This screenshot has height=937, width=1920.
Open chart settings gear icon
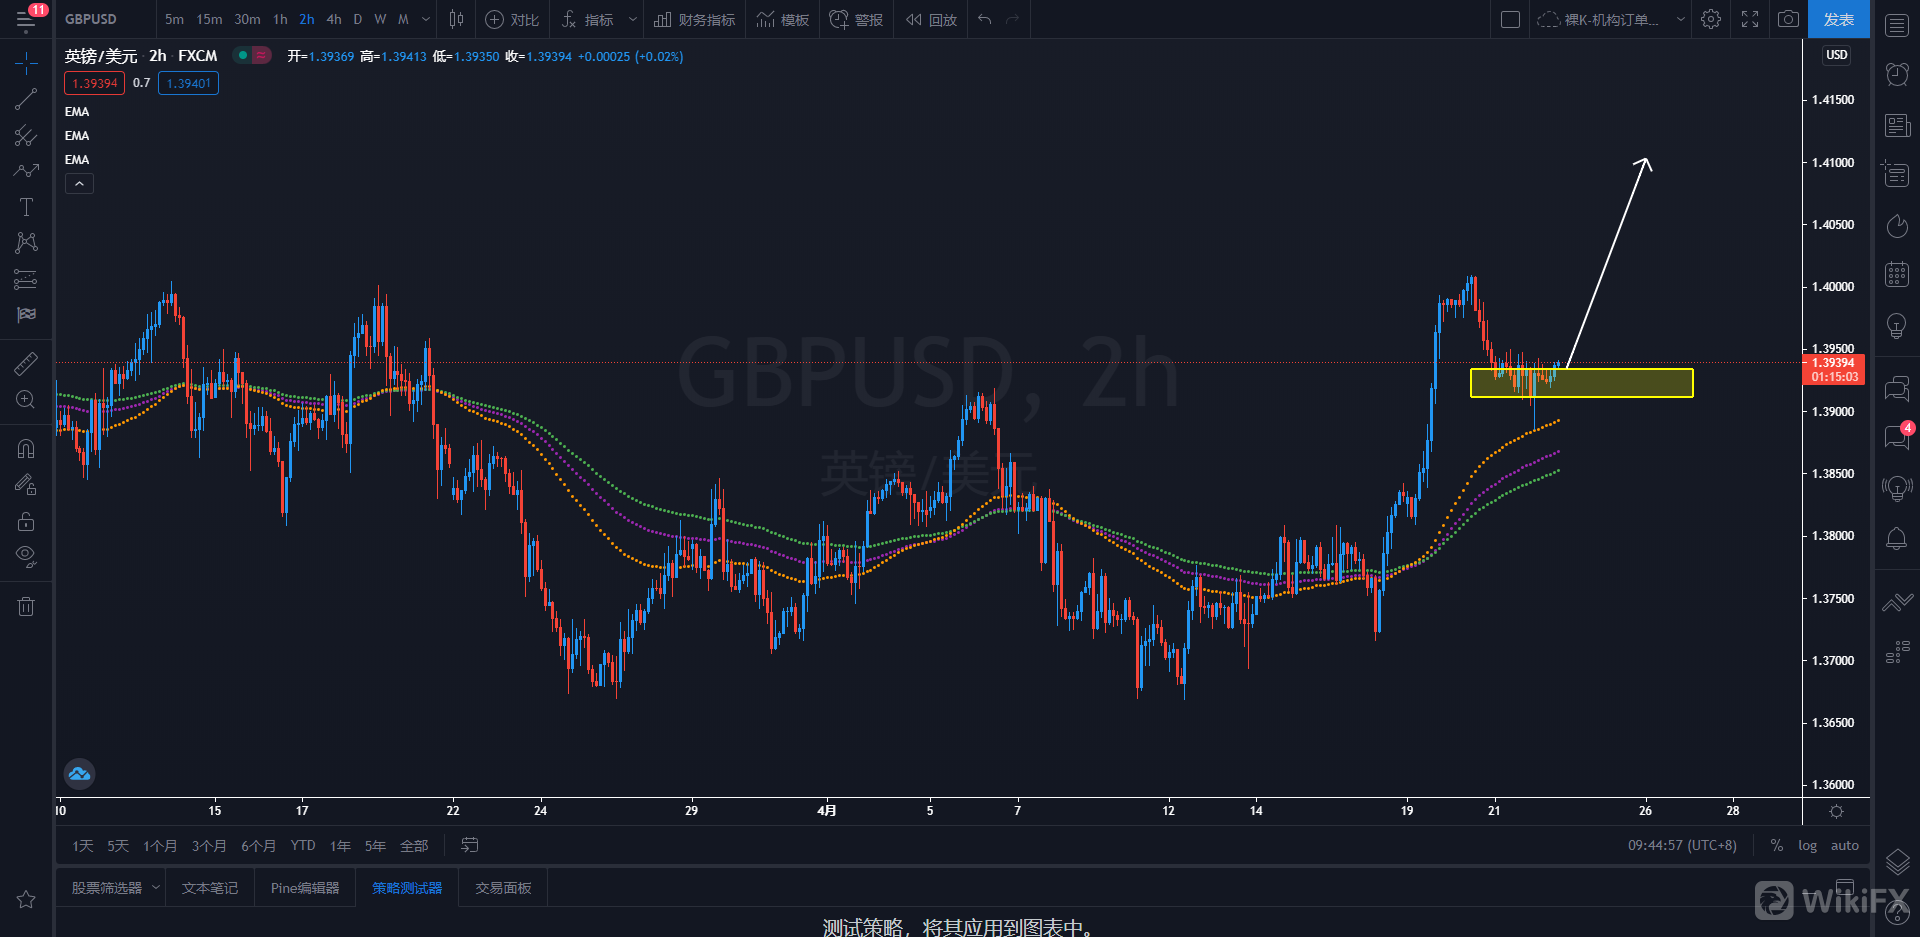tap(1711, 19)
